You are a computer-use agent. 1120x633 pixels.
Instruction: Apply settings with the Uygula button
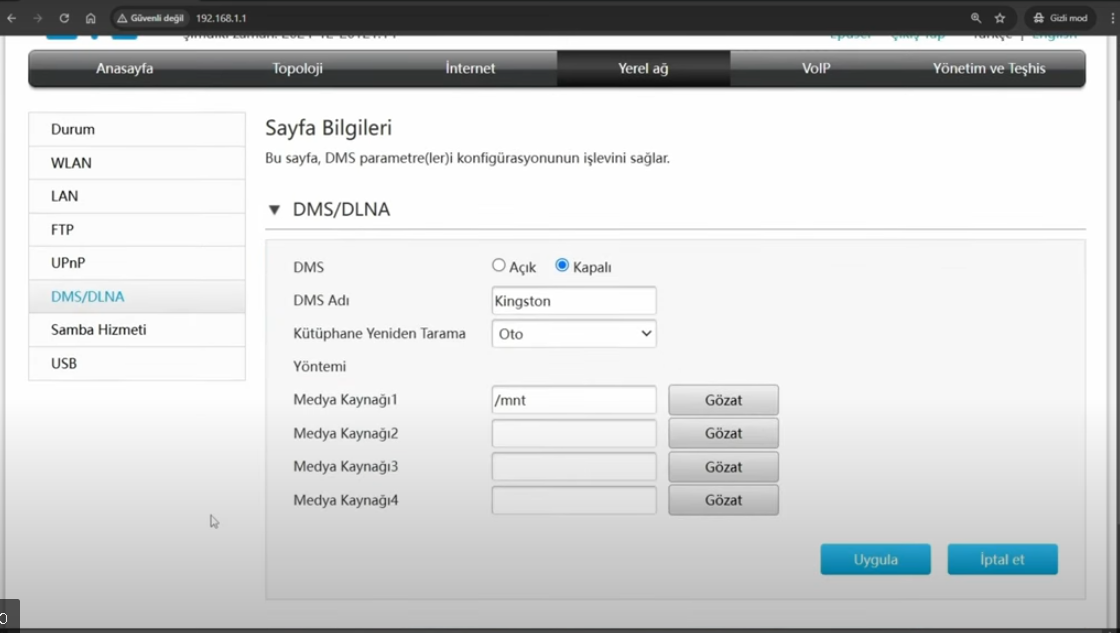(875, 559)
